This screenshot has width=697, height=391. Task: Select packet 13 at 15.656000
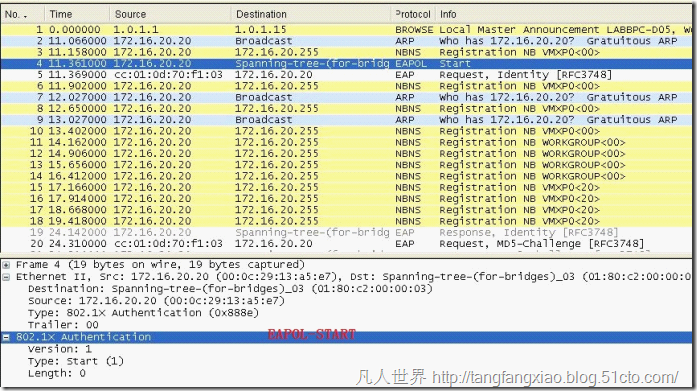(346, 165)
